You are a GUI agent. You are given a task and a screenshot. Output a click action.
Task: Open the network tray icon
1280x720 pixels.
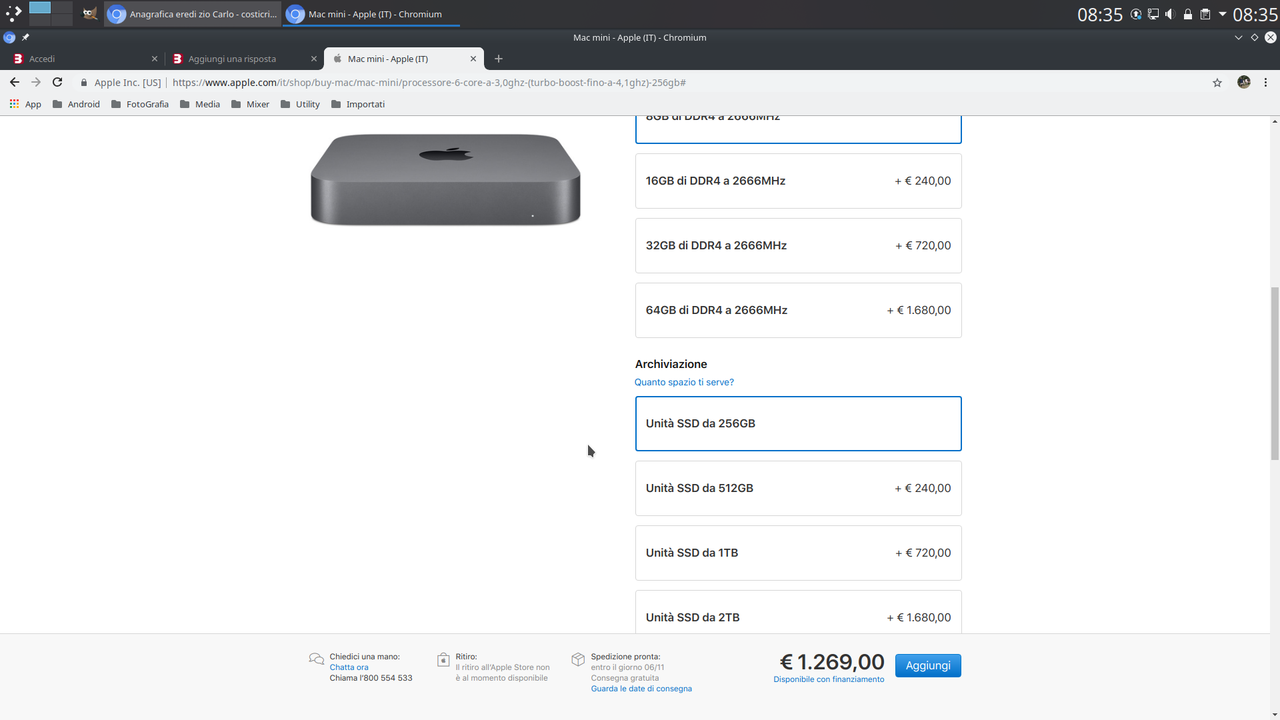click(x=1153, y=14)
